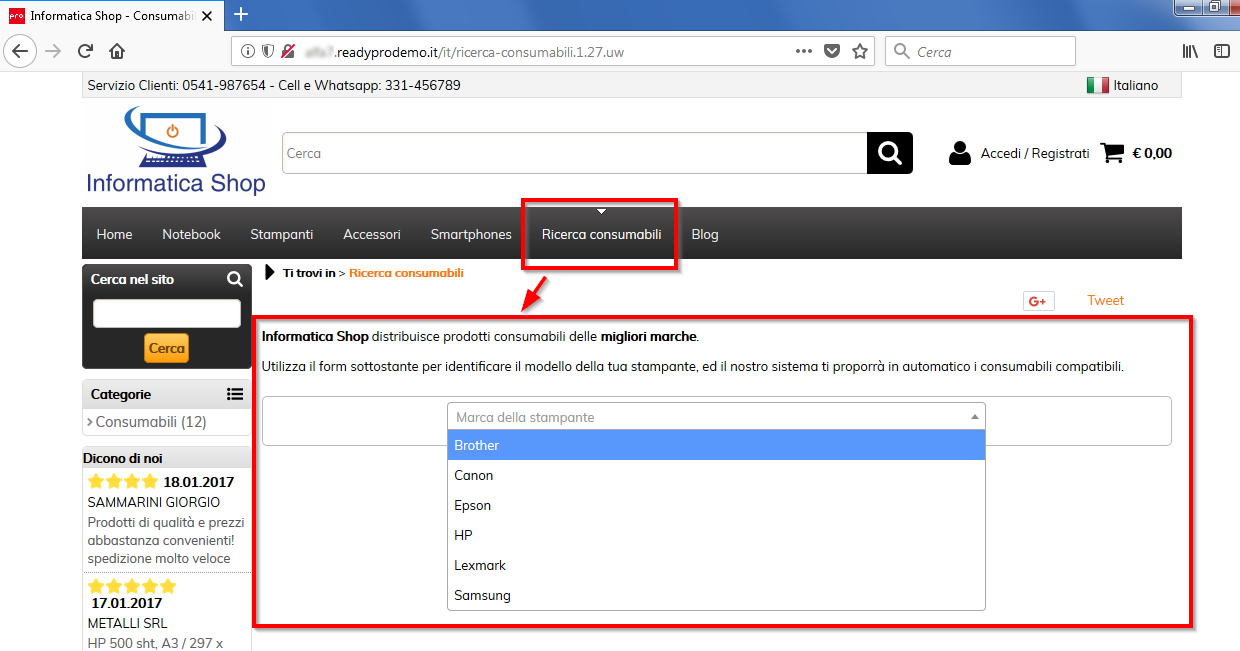Choose Epson from the brand list
1240x651 pixels.
coord(716,505)
